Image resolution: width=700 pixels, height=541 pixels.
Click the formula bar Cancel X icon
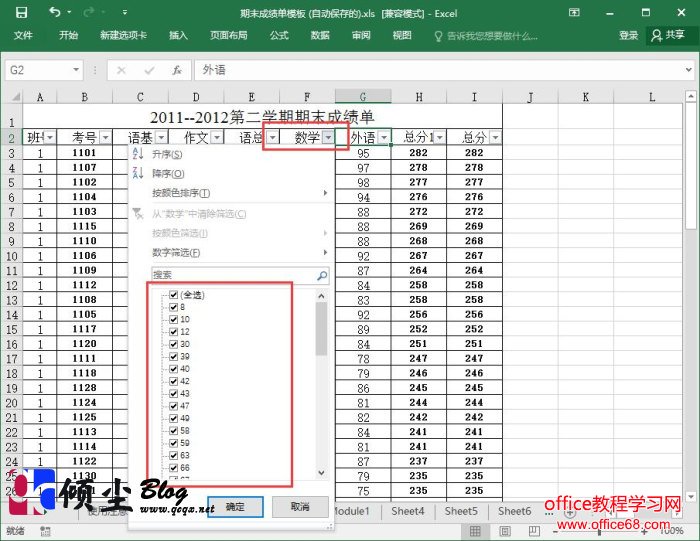click(x=121, y=70)
